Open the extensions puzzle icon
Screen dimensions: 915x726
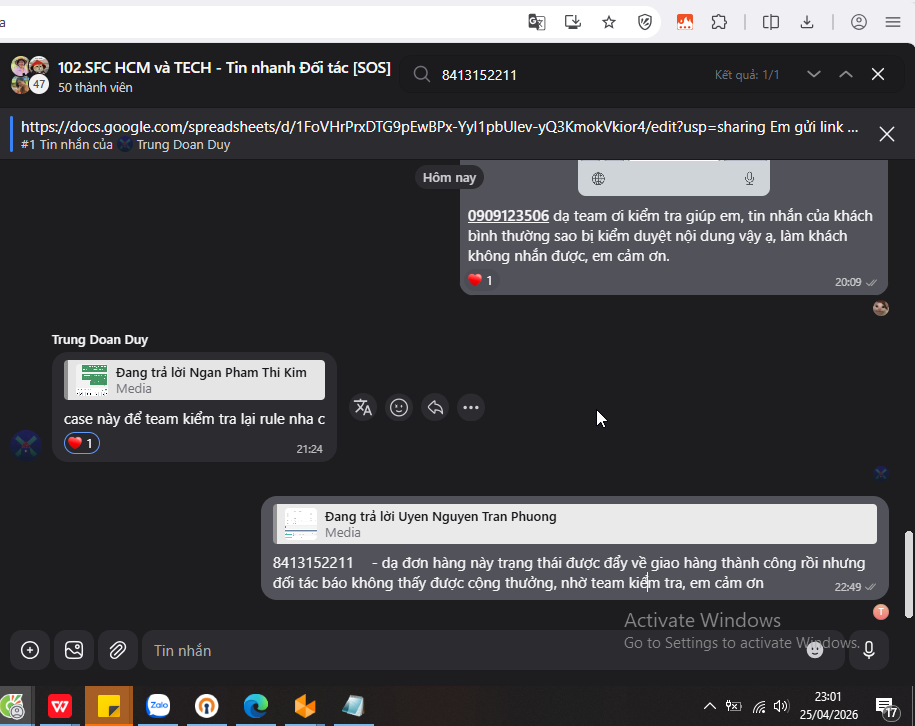tap(720, 22)
